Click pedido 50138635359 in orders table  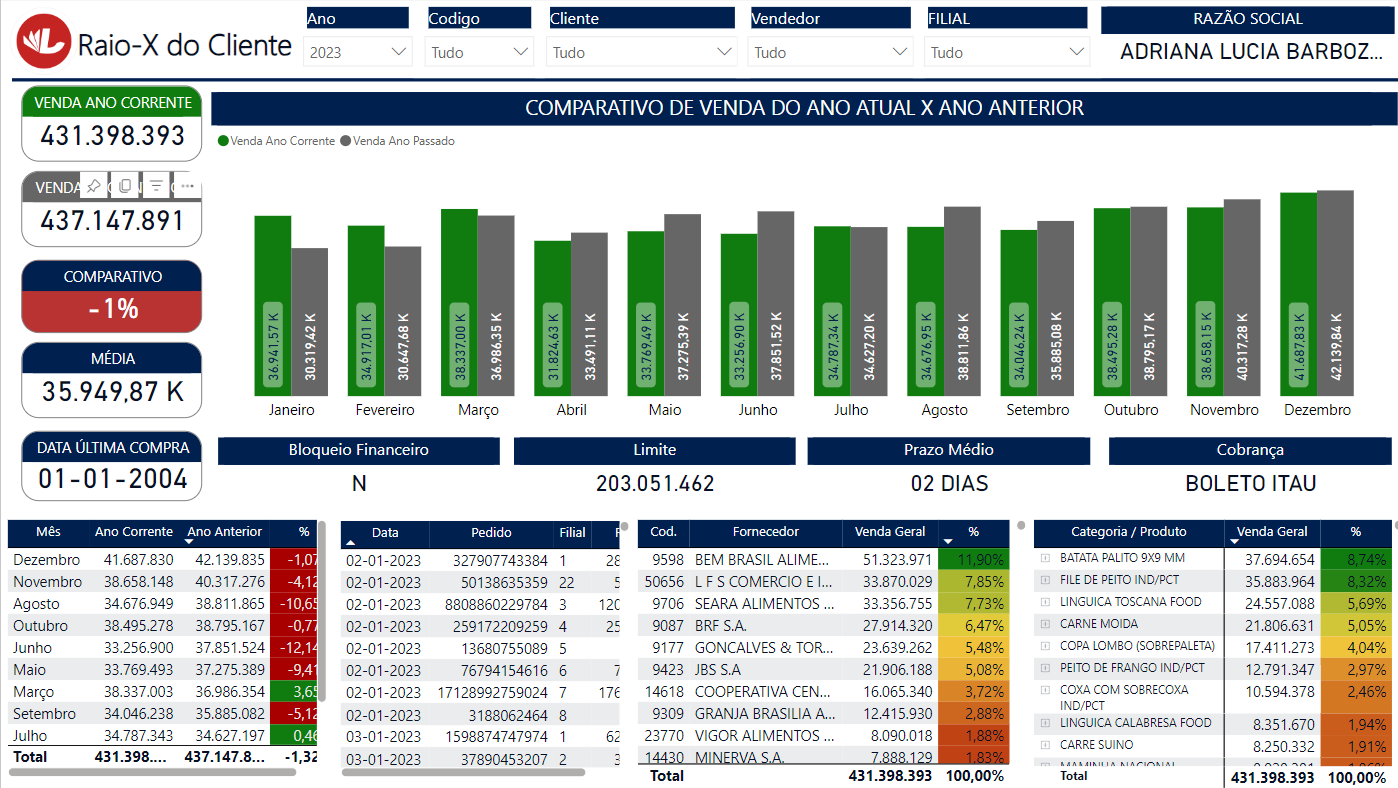pyautogui.click(x=507, y=583)
